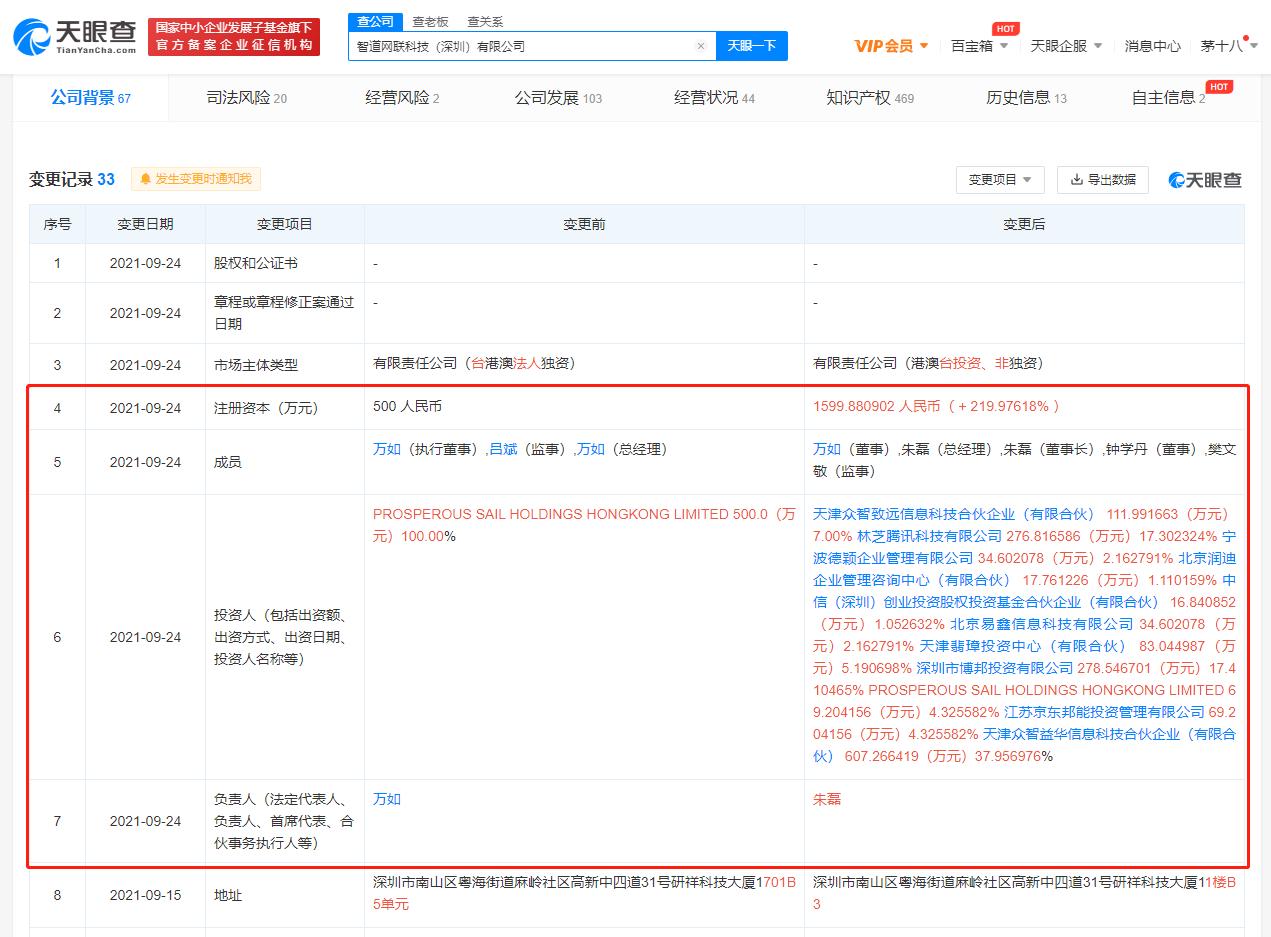Clear the search box with X icon
This screenshot has height=937, width=1271.
click(700, 46)
